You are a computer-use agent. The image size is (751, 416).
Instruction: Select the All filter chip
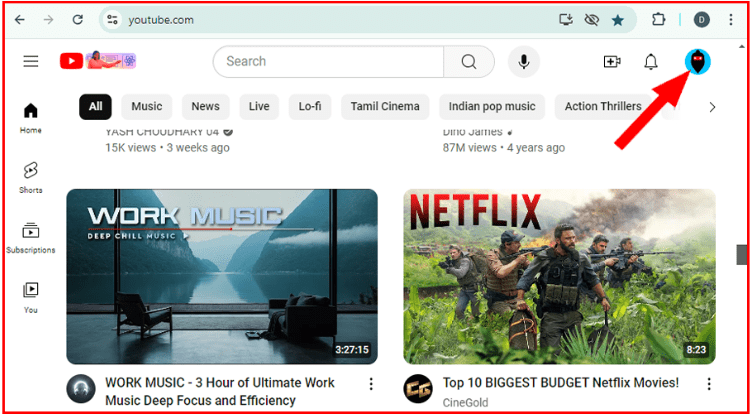click(95, 106)
